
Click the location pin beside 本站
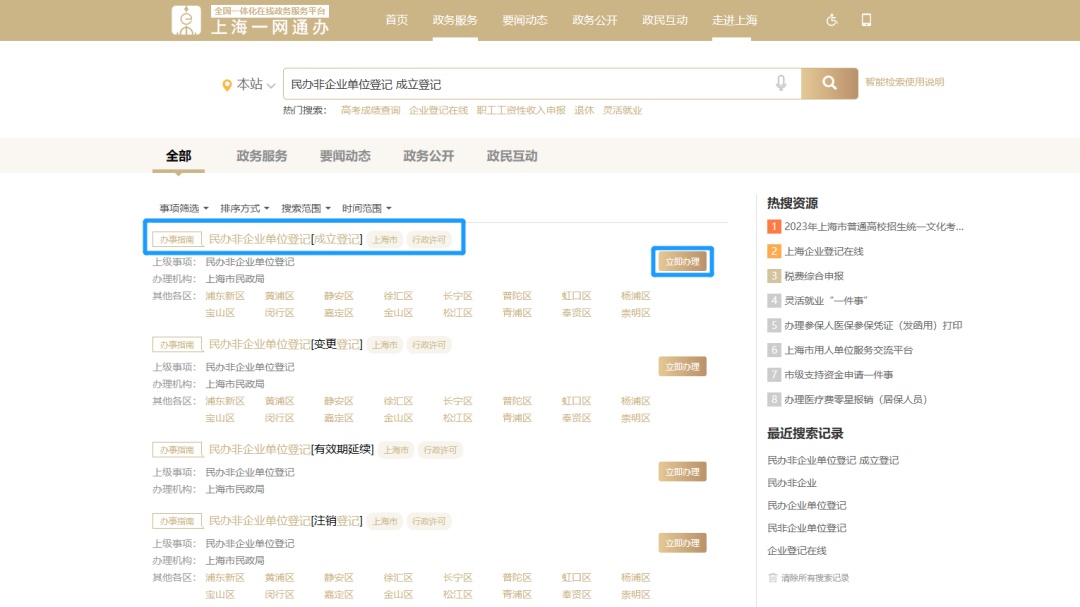click(229, 84)
